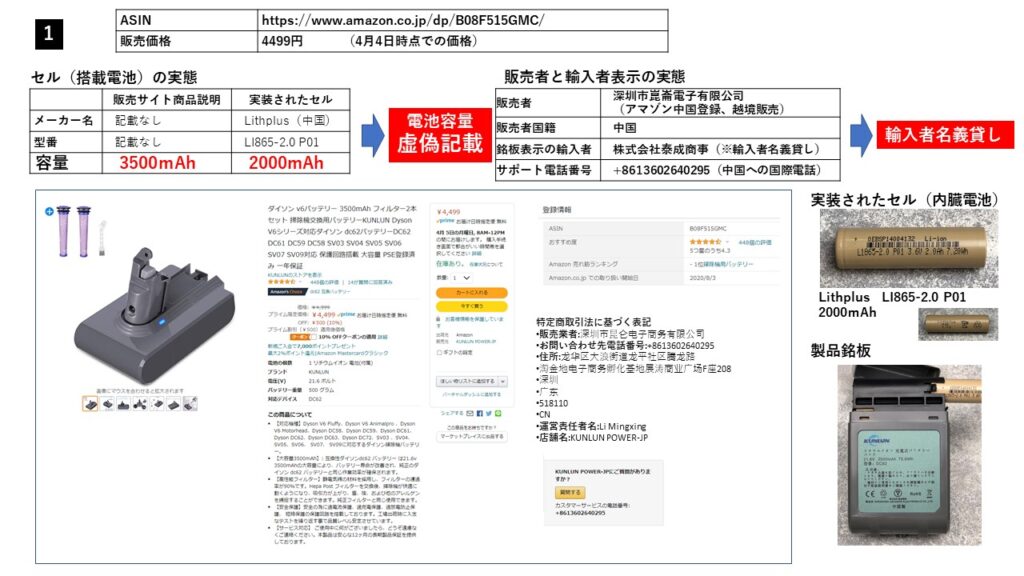This screenshot has width=1024, height=576.
Task: Select the last product thumbnail image
Action: pyautogui.click(x=189, y=403)
